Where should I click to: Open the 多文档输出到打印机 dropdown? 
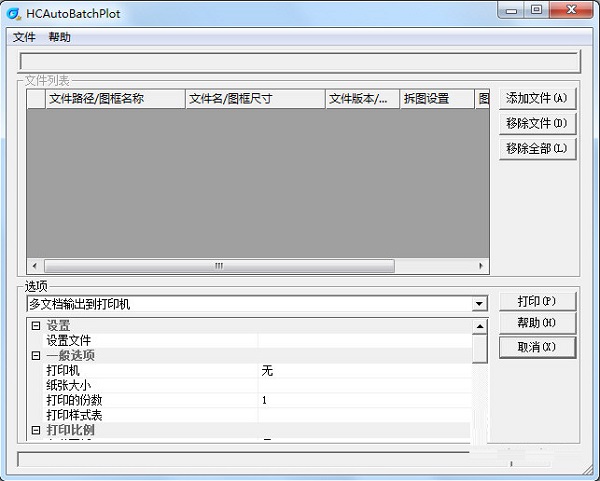tap(479, 304)
